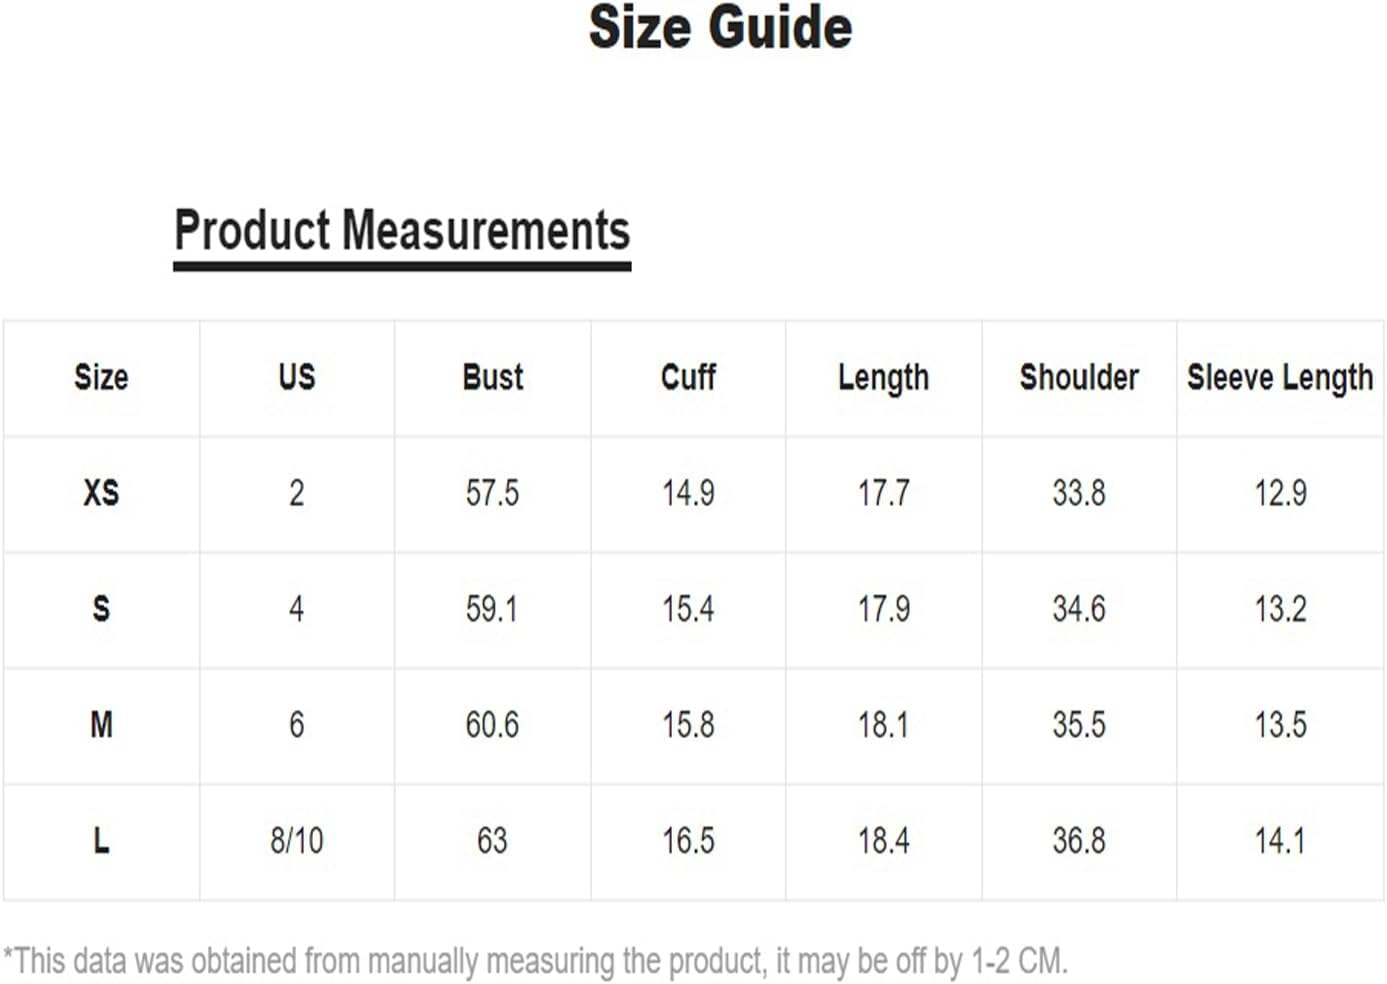Screen dimensions: 1387x984
Task: Click the 12.9 sleeve length value
Action: tap(1280, 493)
